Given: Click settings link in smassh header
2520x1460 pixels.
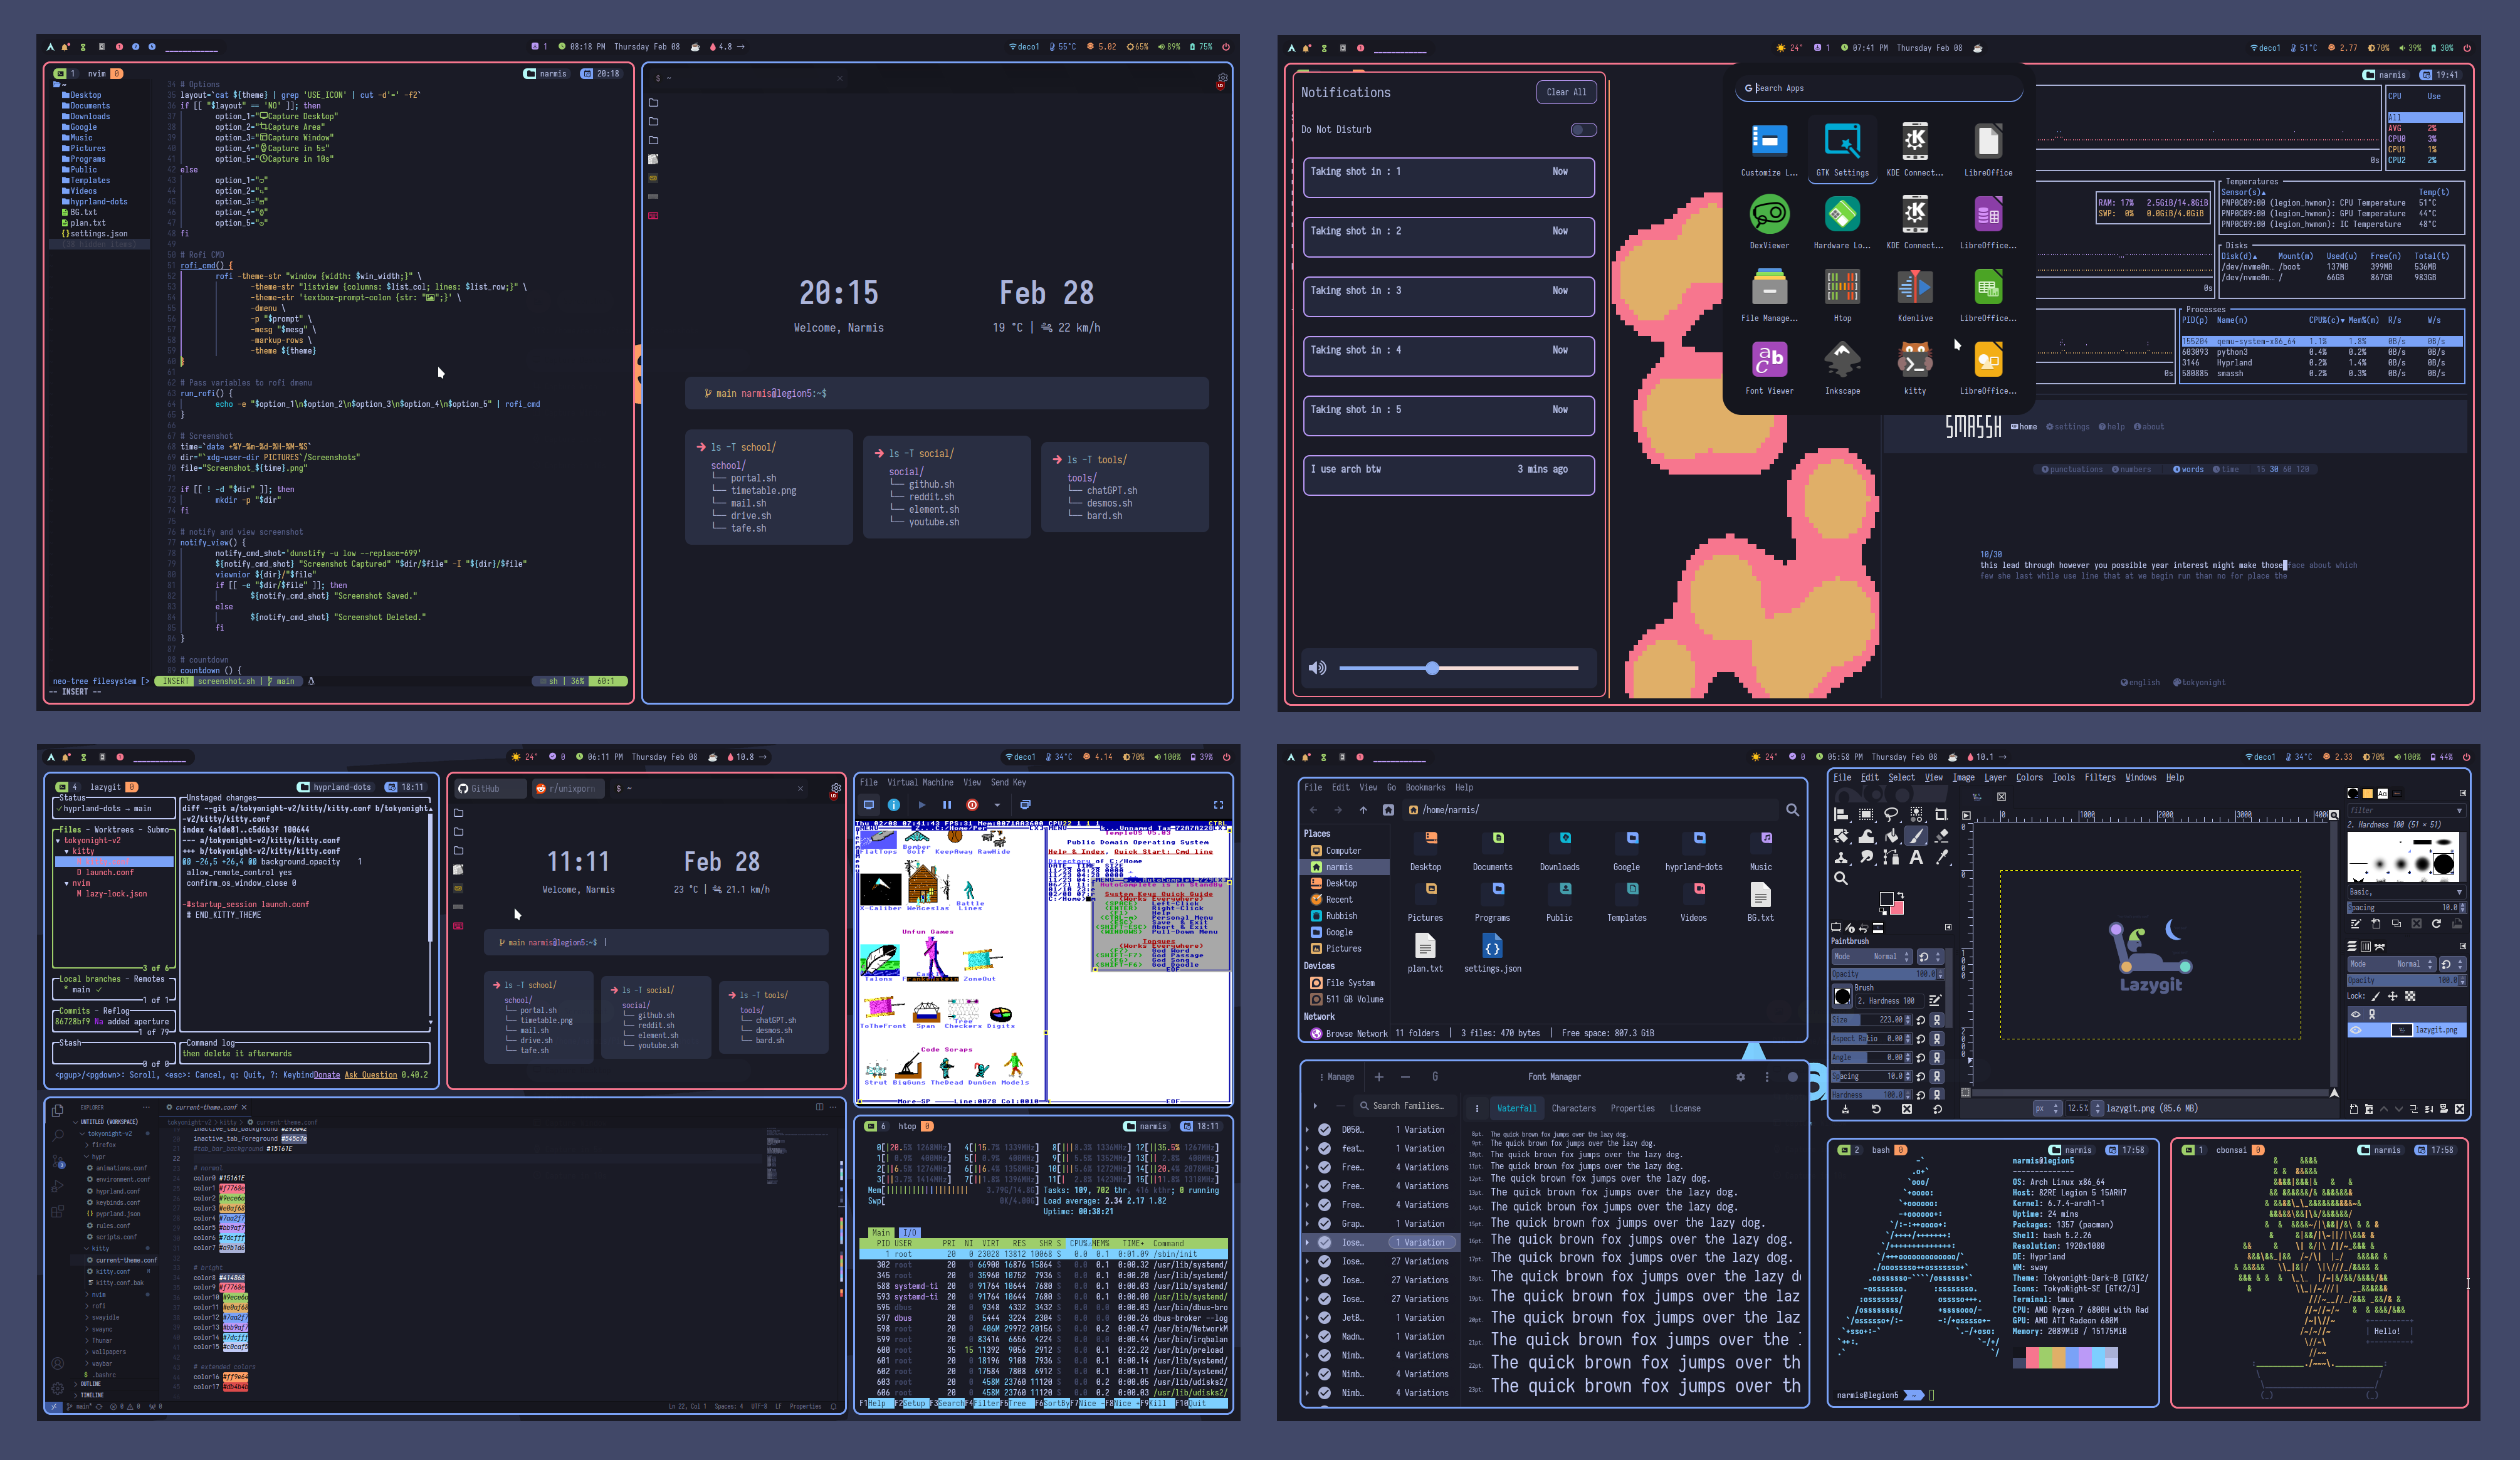Looking at the screenshot, I should click(x=2068, y=427).
